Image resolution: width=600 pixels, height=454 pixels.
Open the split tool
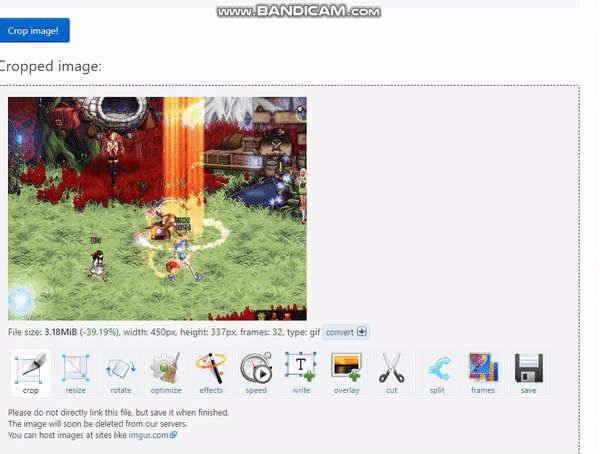point(437,372)
